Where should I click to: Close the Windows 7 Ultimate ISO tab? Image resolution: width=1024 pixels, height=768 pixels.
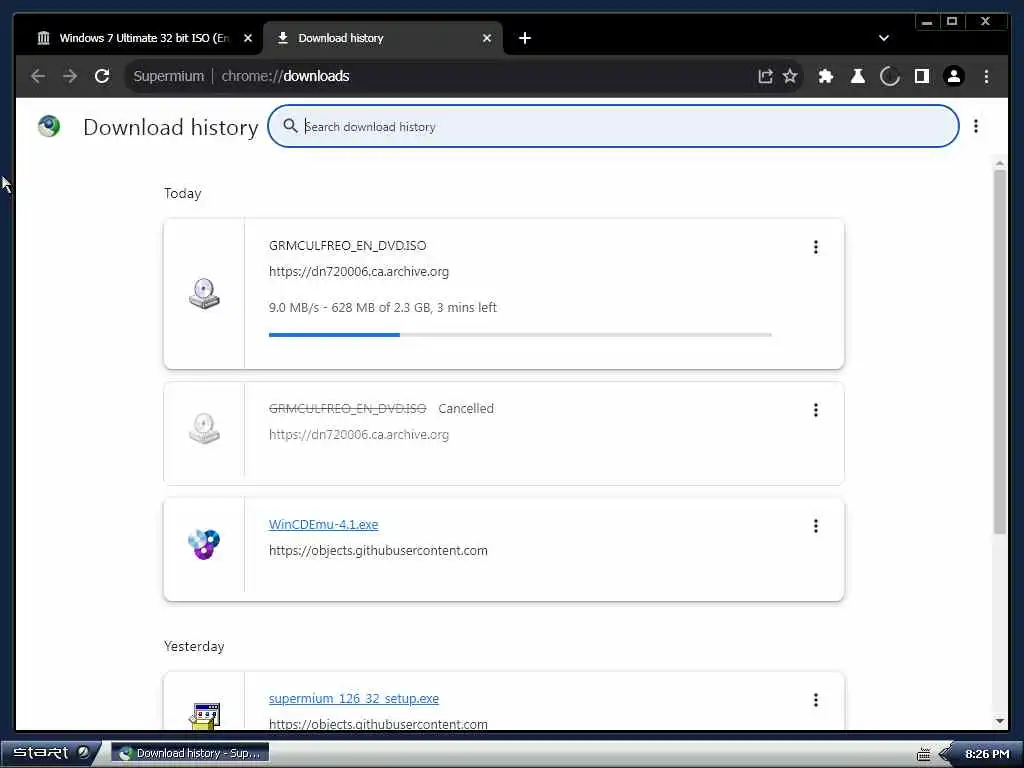pyautogui.click(x=248, y=38)
